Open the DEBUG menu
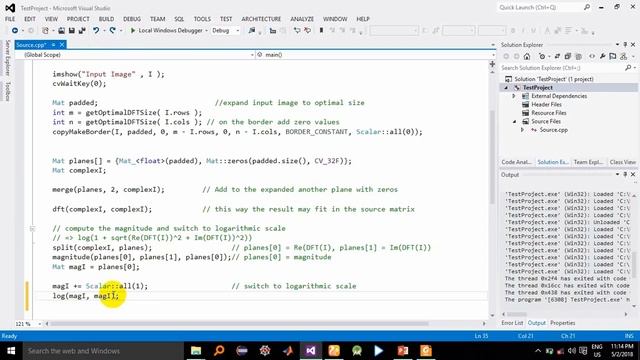Screen dimensions: 640x360 tap(132, 19)
